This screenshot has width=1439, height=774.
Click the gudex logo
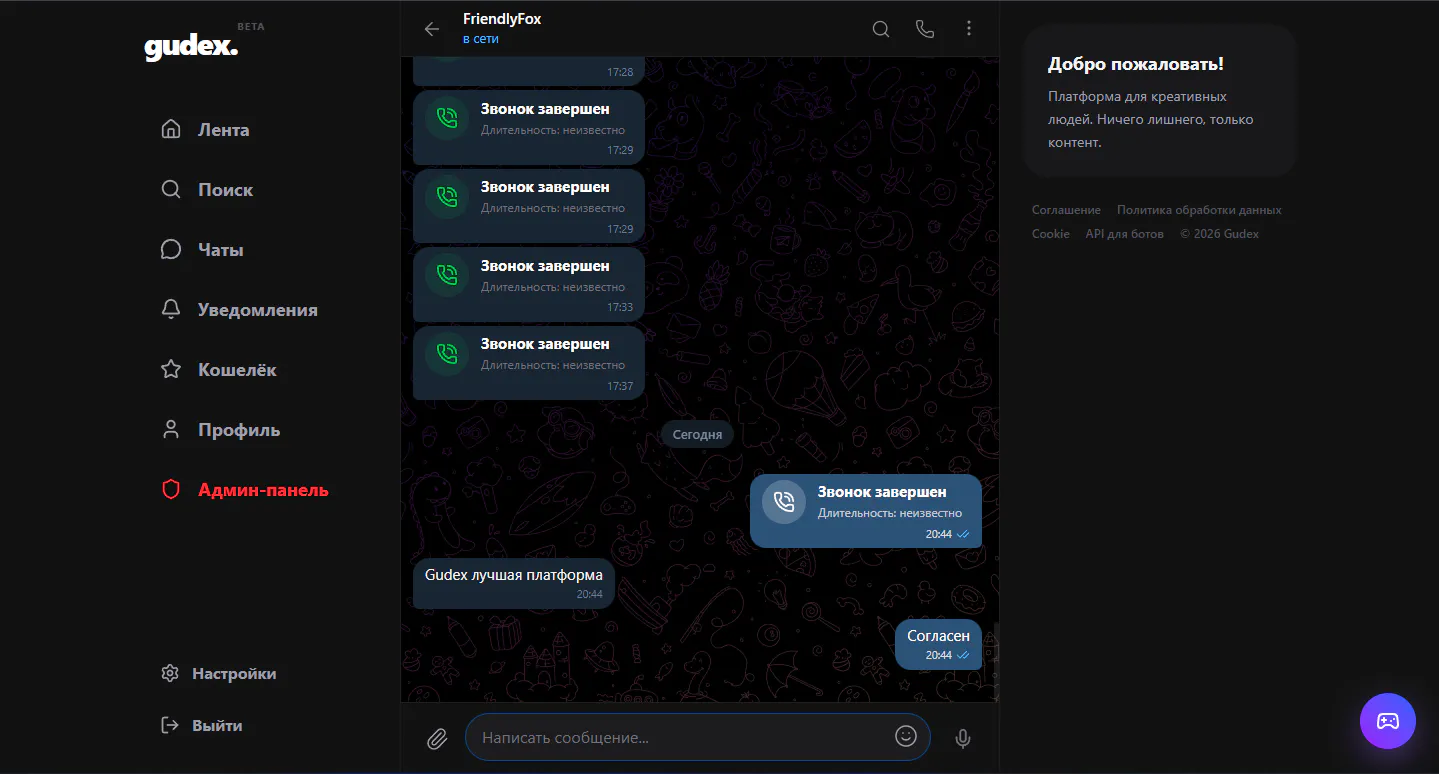(x=191, y=47)
